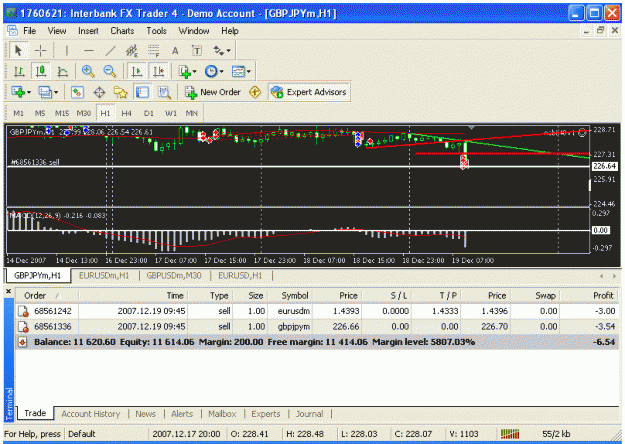The height and width of the screenshot is (444, 625).
Task: Click the connection status bars icon
Action: coord(510,434)
